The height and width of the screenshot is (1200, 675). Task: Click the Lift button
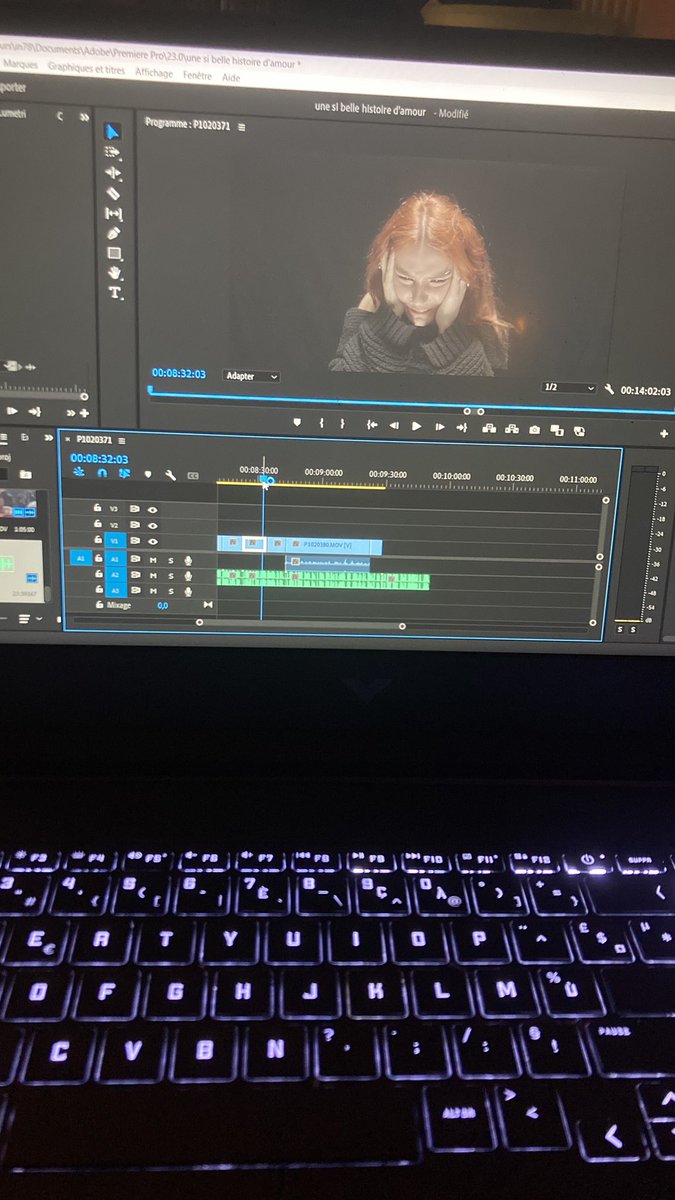[x=489, y=428]
